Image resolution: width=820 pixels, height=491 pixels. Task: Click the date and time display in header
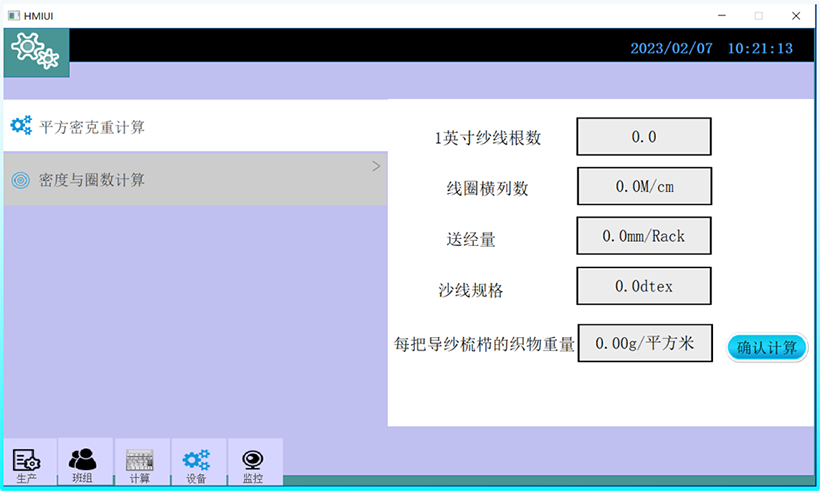click(711, 48)
